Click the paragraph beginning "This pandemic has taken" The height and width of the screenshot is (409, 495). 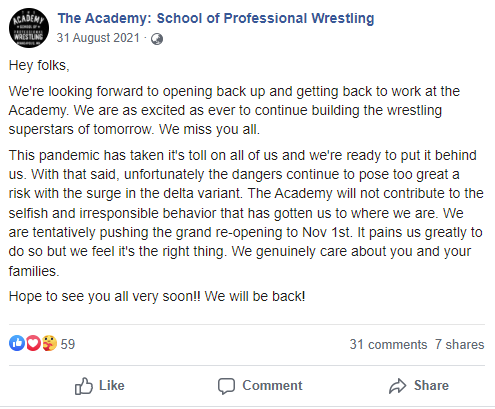tap(246, 213)
